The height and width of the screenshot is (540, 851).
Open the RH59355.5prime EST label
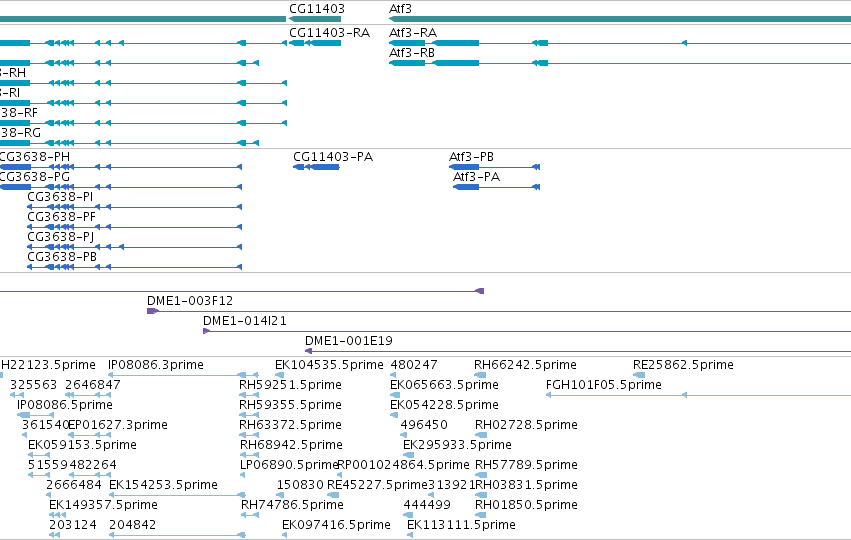[x=290, y=405]
